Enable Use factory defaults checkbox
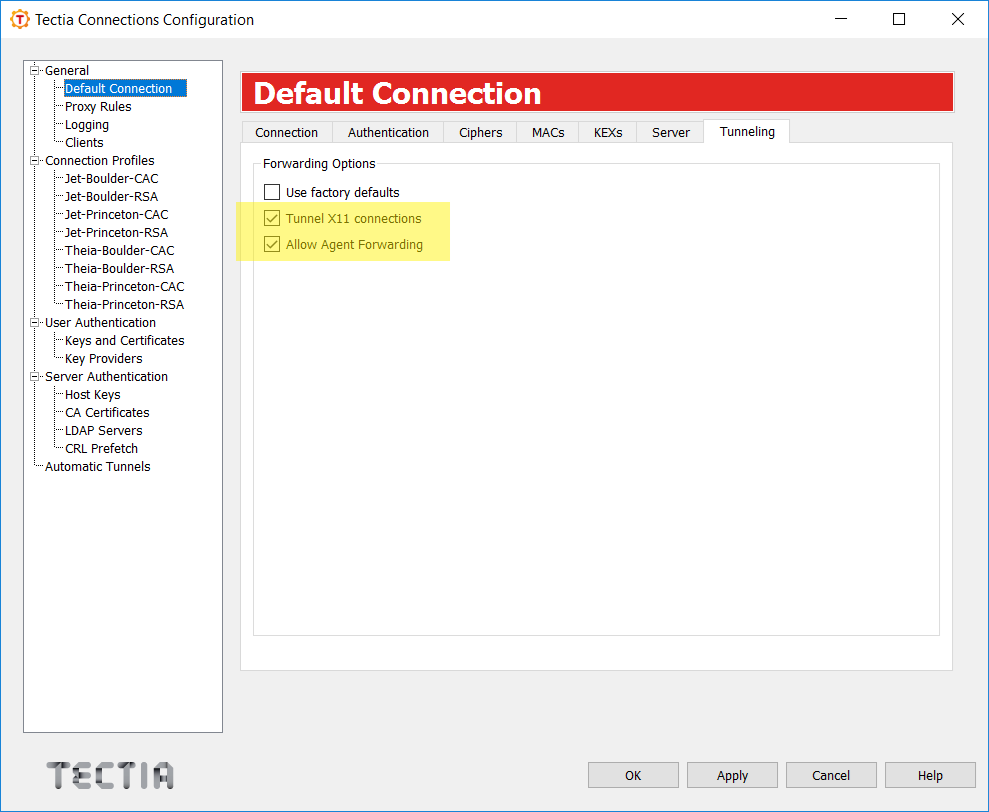The width and height of the screenshot is (989, 812). click(x=272, y=192)
